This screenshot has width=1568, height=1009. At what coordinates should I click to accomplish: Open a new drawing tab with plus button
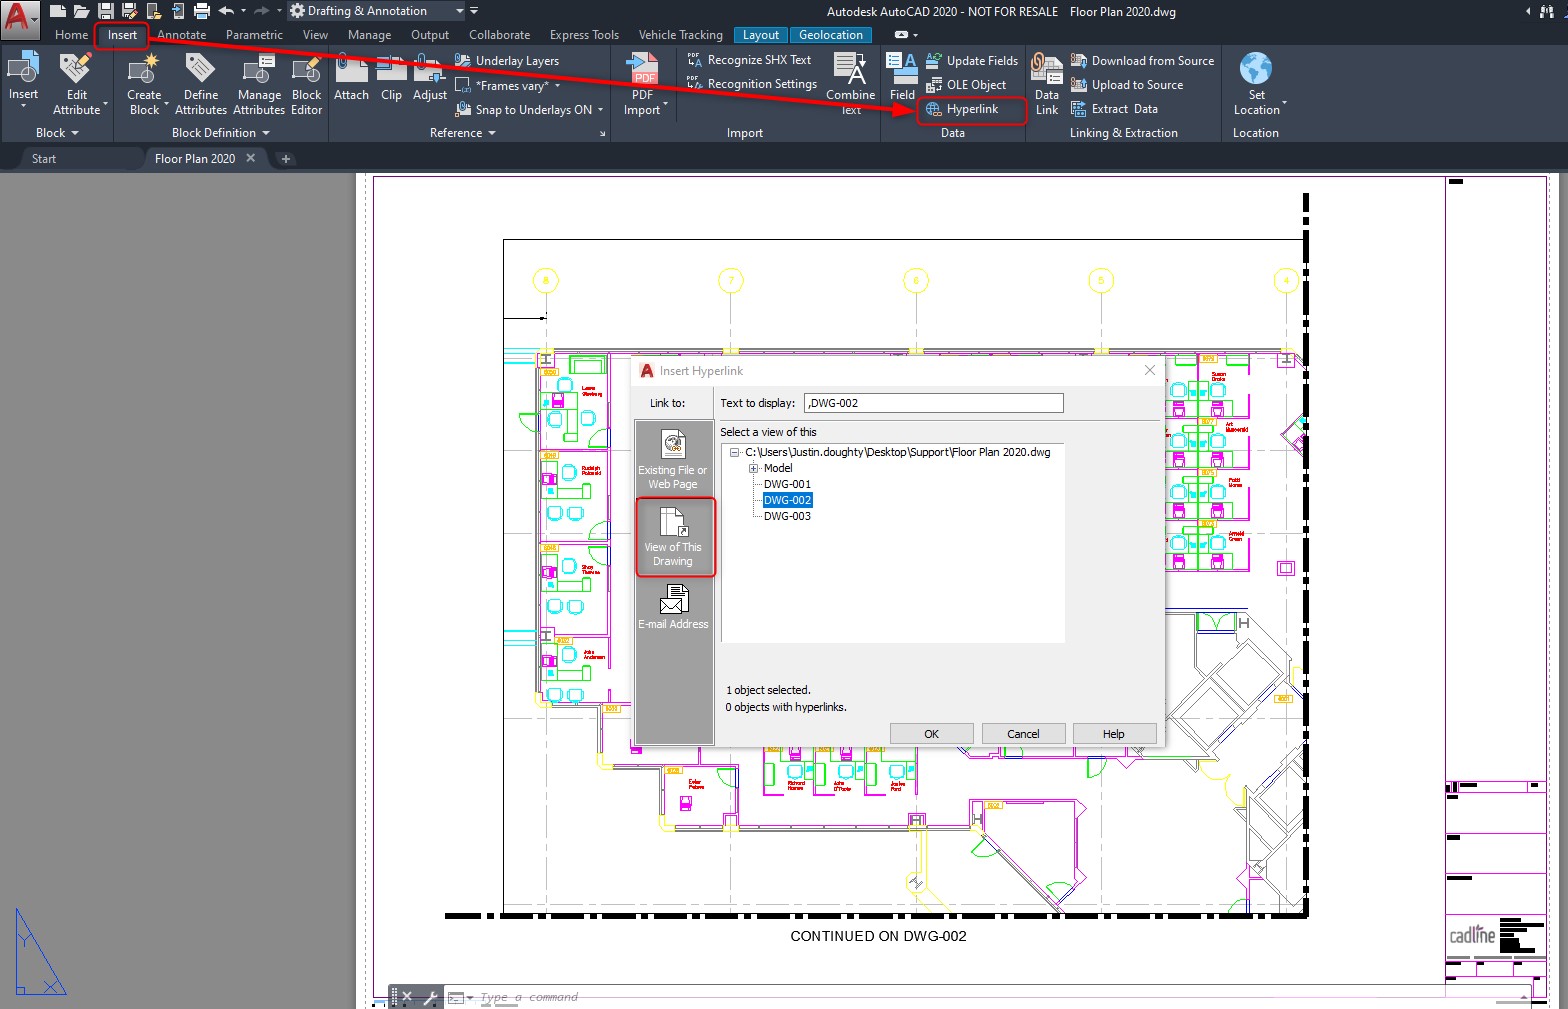click(x=285, y=159)
